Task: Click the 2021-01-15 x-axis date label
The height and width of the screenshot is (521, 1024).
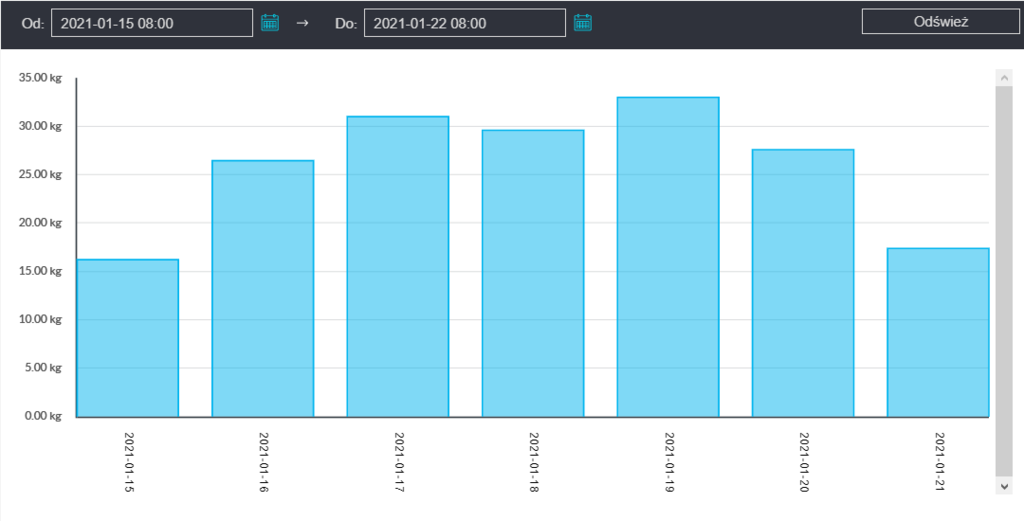Action: point(129,463)
